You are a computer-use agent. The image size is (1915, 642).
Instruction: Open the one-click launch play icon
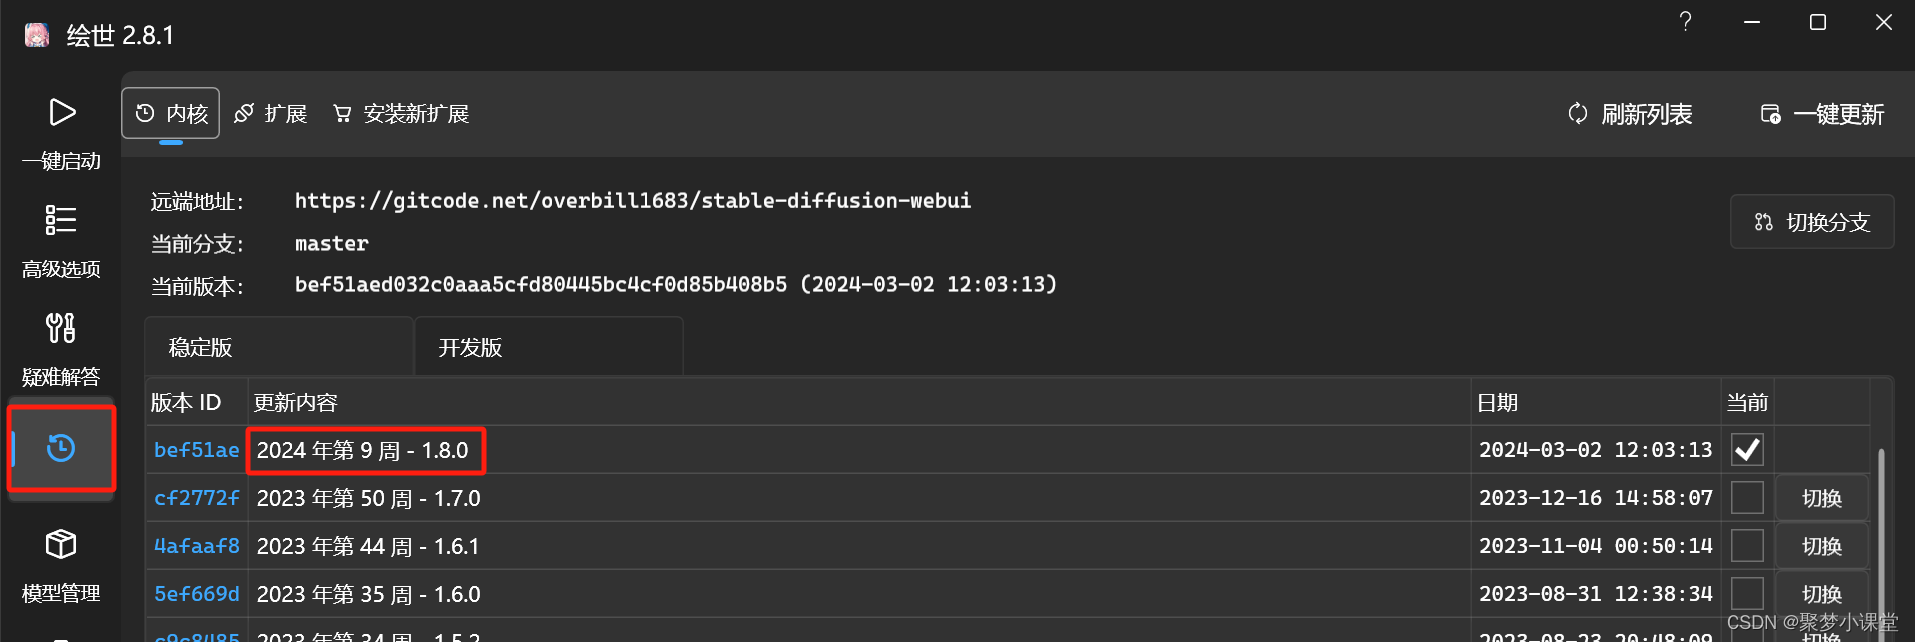point(62,112)
